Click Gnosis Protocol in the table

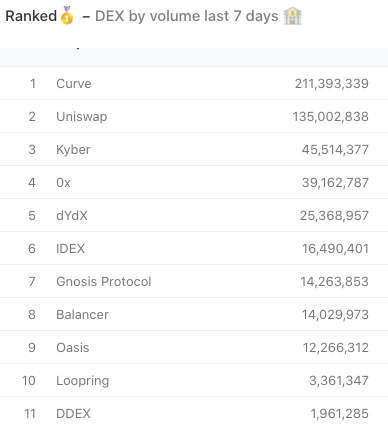coord(104,281)
